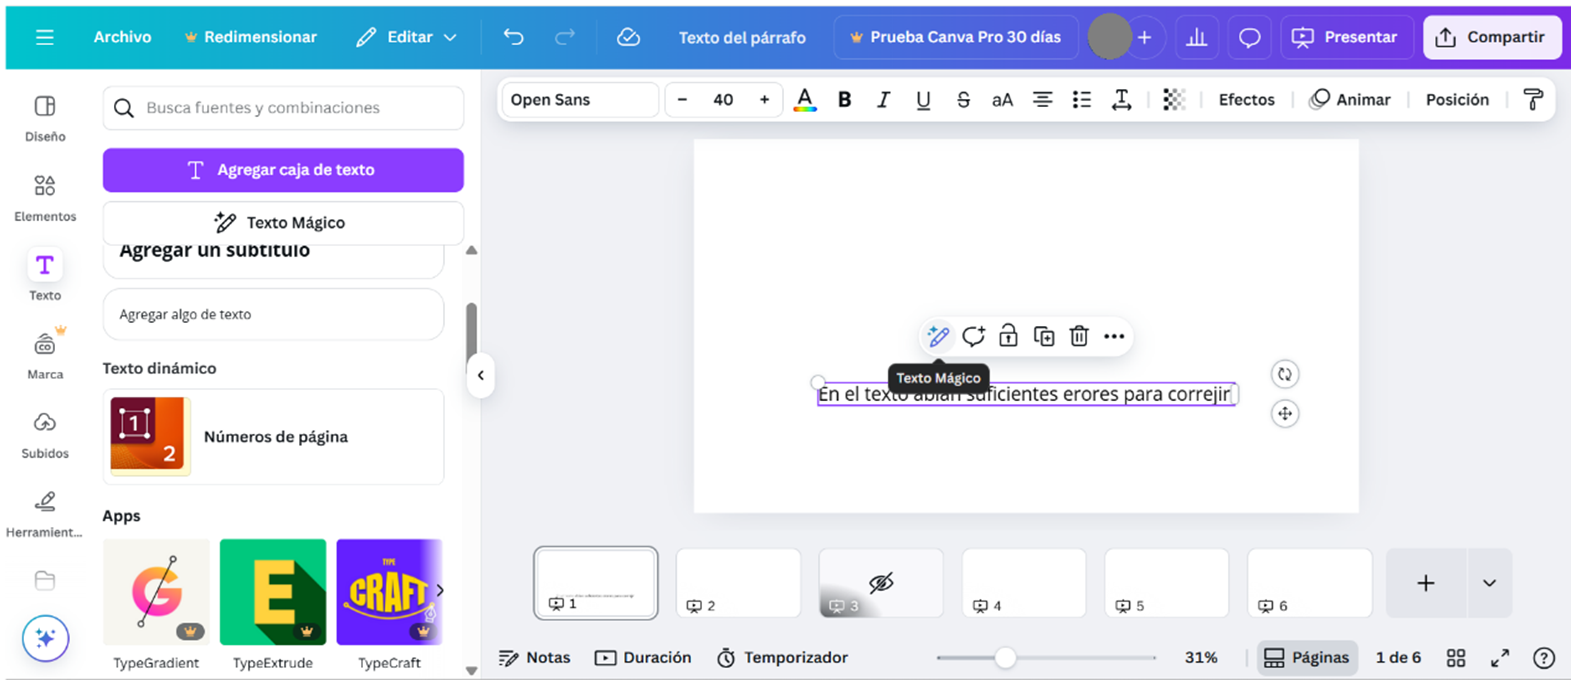Click the zoom slider handle
The height and width of the screenshot is (680, 1571).
(x=1005, y=657)
